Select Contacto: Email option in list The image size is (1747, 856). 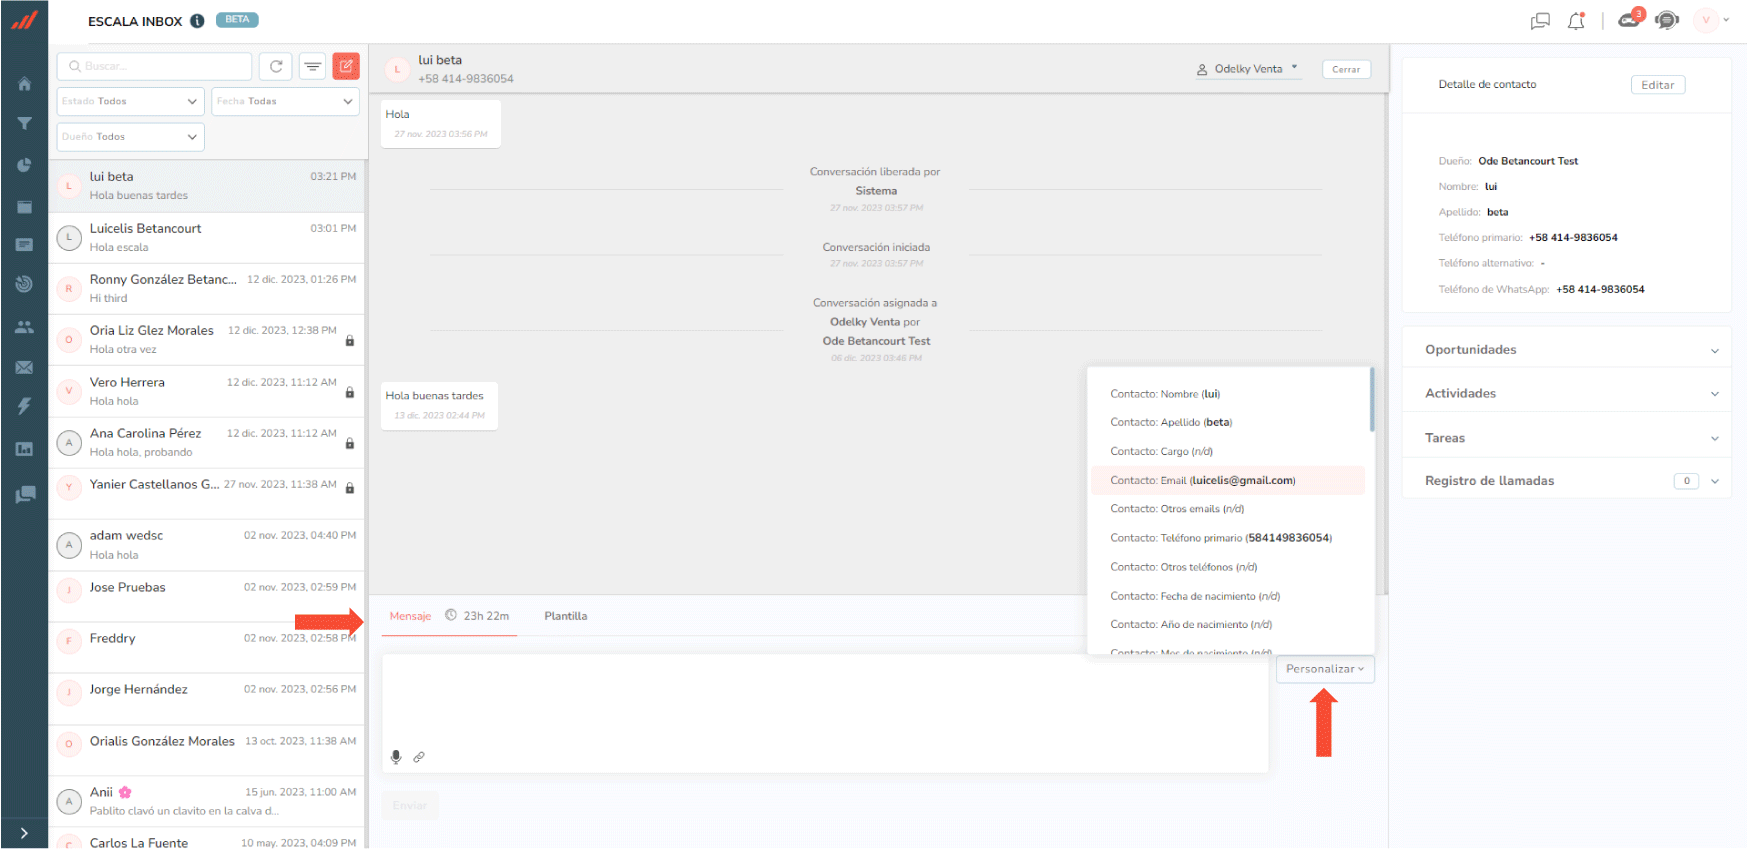[x=1202, y=481]
